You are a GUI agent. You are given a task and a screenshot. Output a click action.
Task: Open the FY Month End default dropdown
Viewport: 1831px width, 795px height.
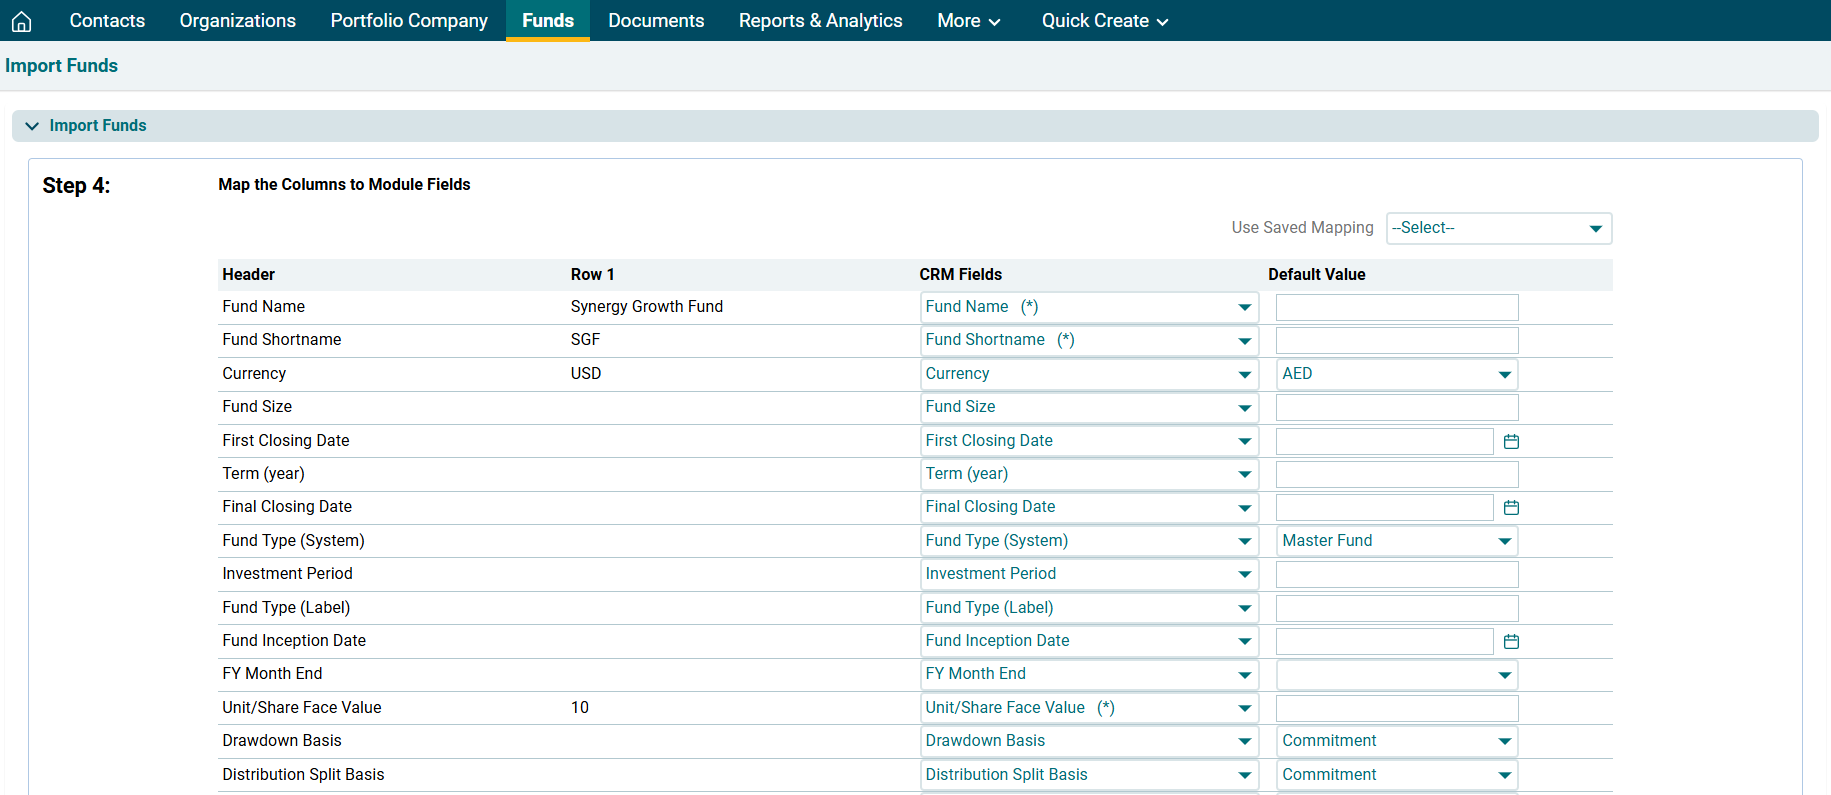click(x=1396, y=675)
